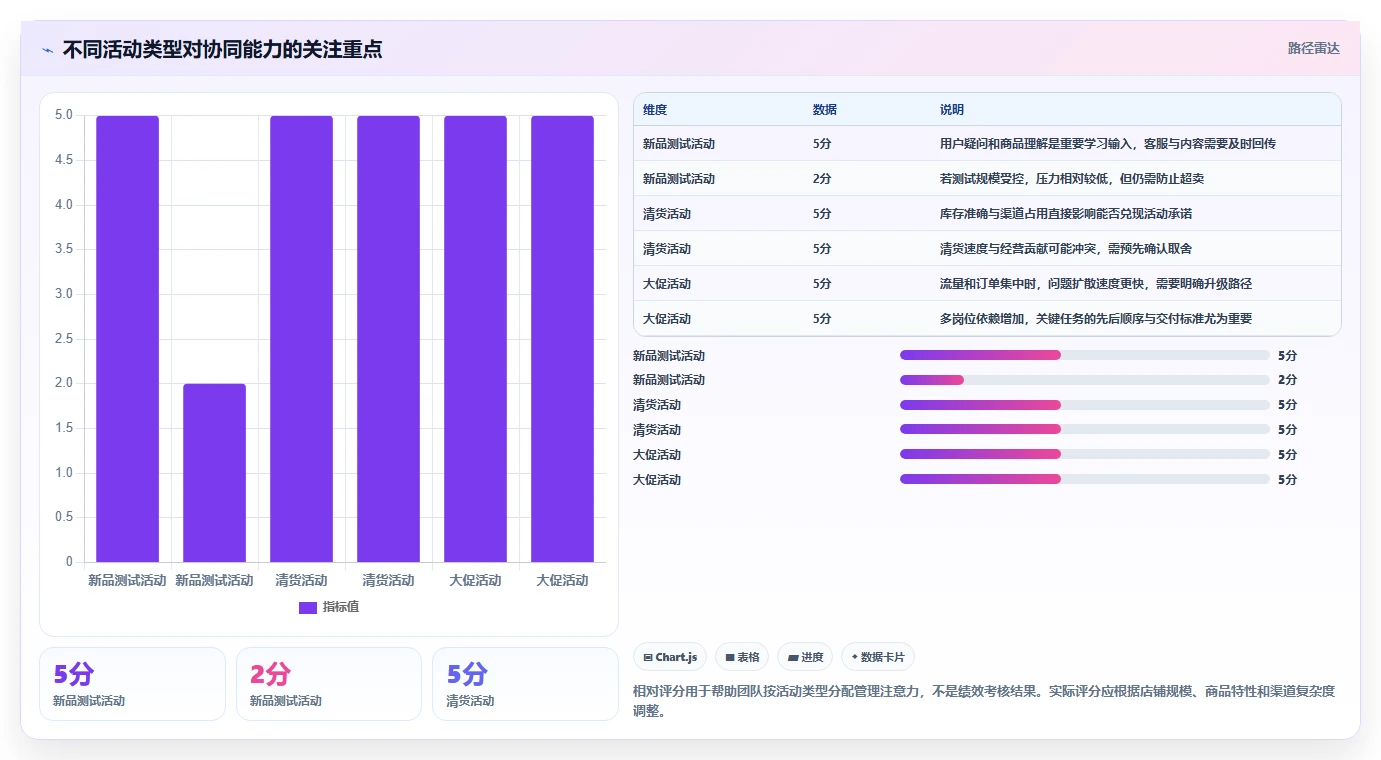Click the 路径雷达 badge in the header
Image resolution: width=1381 pixels, height=760 pixels.
pyautogui.click(x=1313, y=48)
